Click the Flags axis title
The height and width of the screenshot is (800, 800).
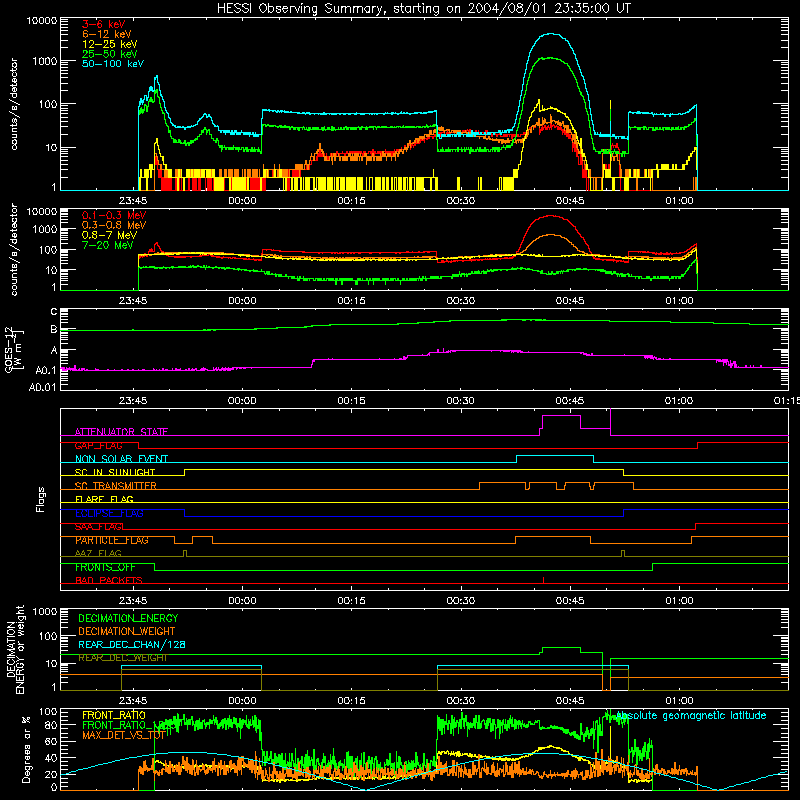click(x=40, y=499)
